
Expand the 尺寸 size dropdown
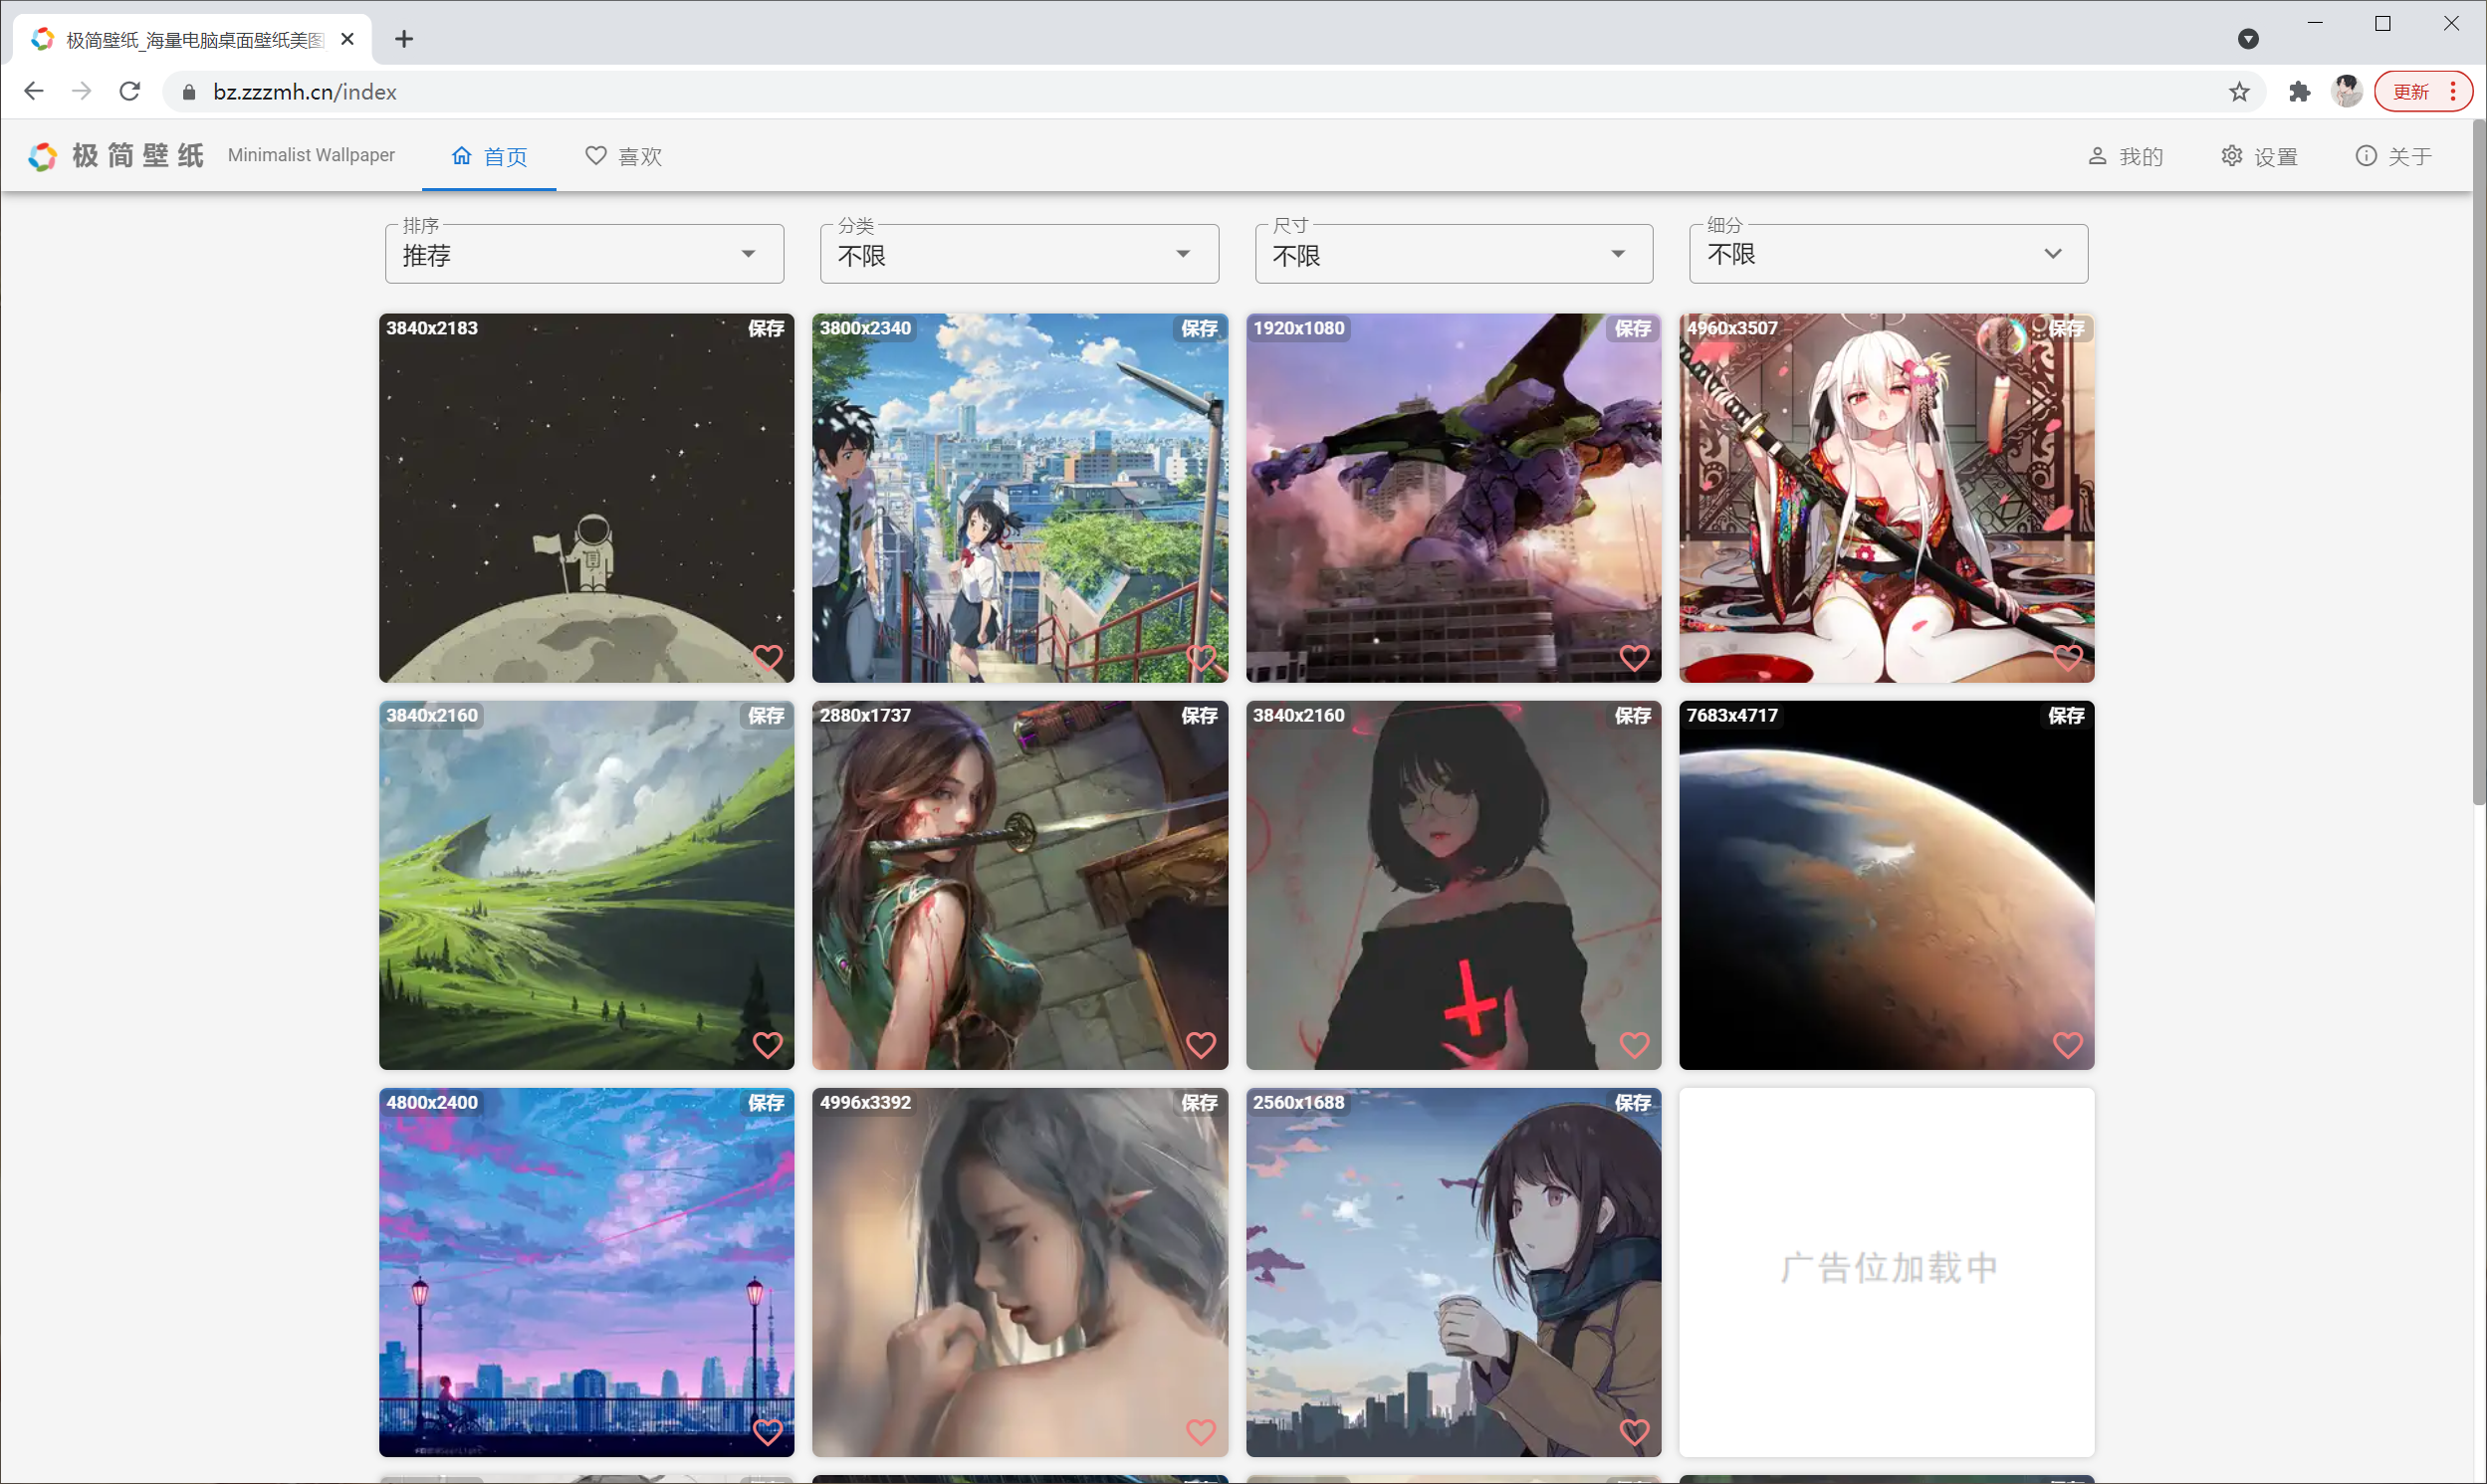[x=1454, y=254]
